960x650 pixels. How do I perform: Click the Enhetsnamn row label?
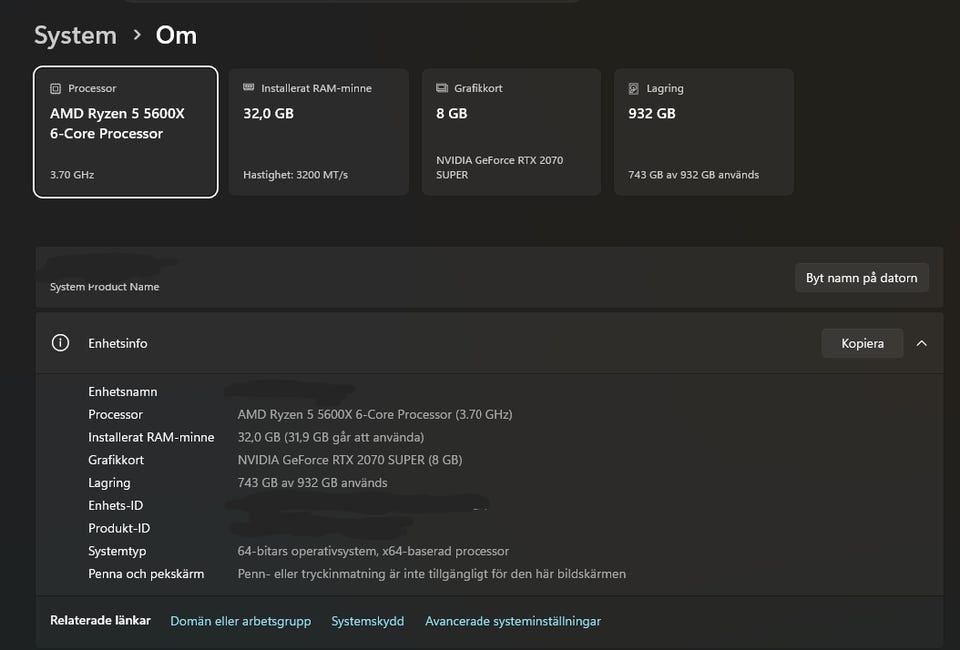pyautogui.click(x=122, y=392)
